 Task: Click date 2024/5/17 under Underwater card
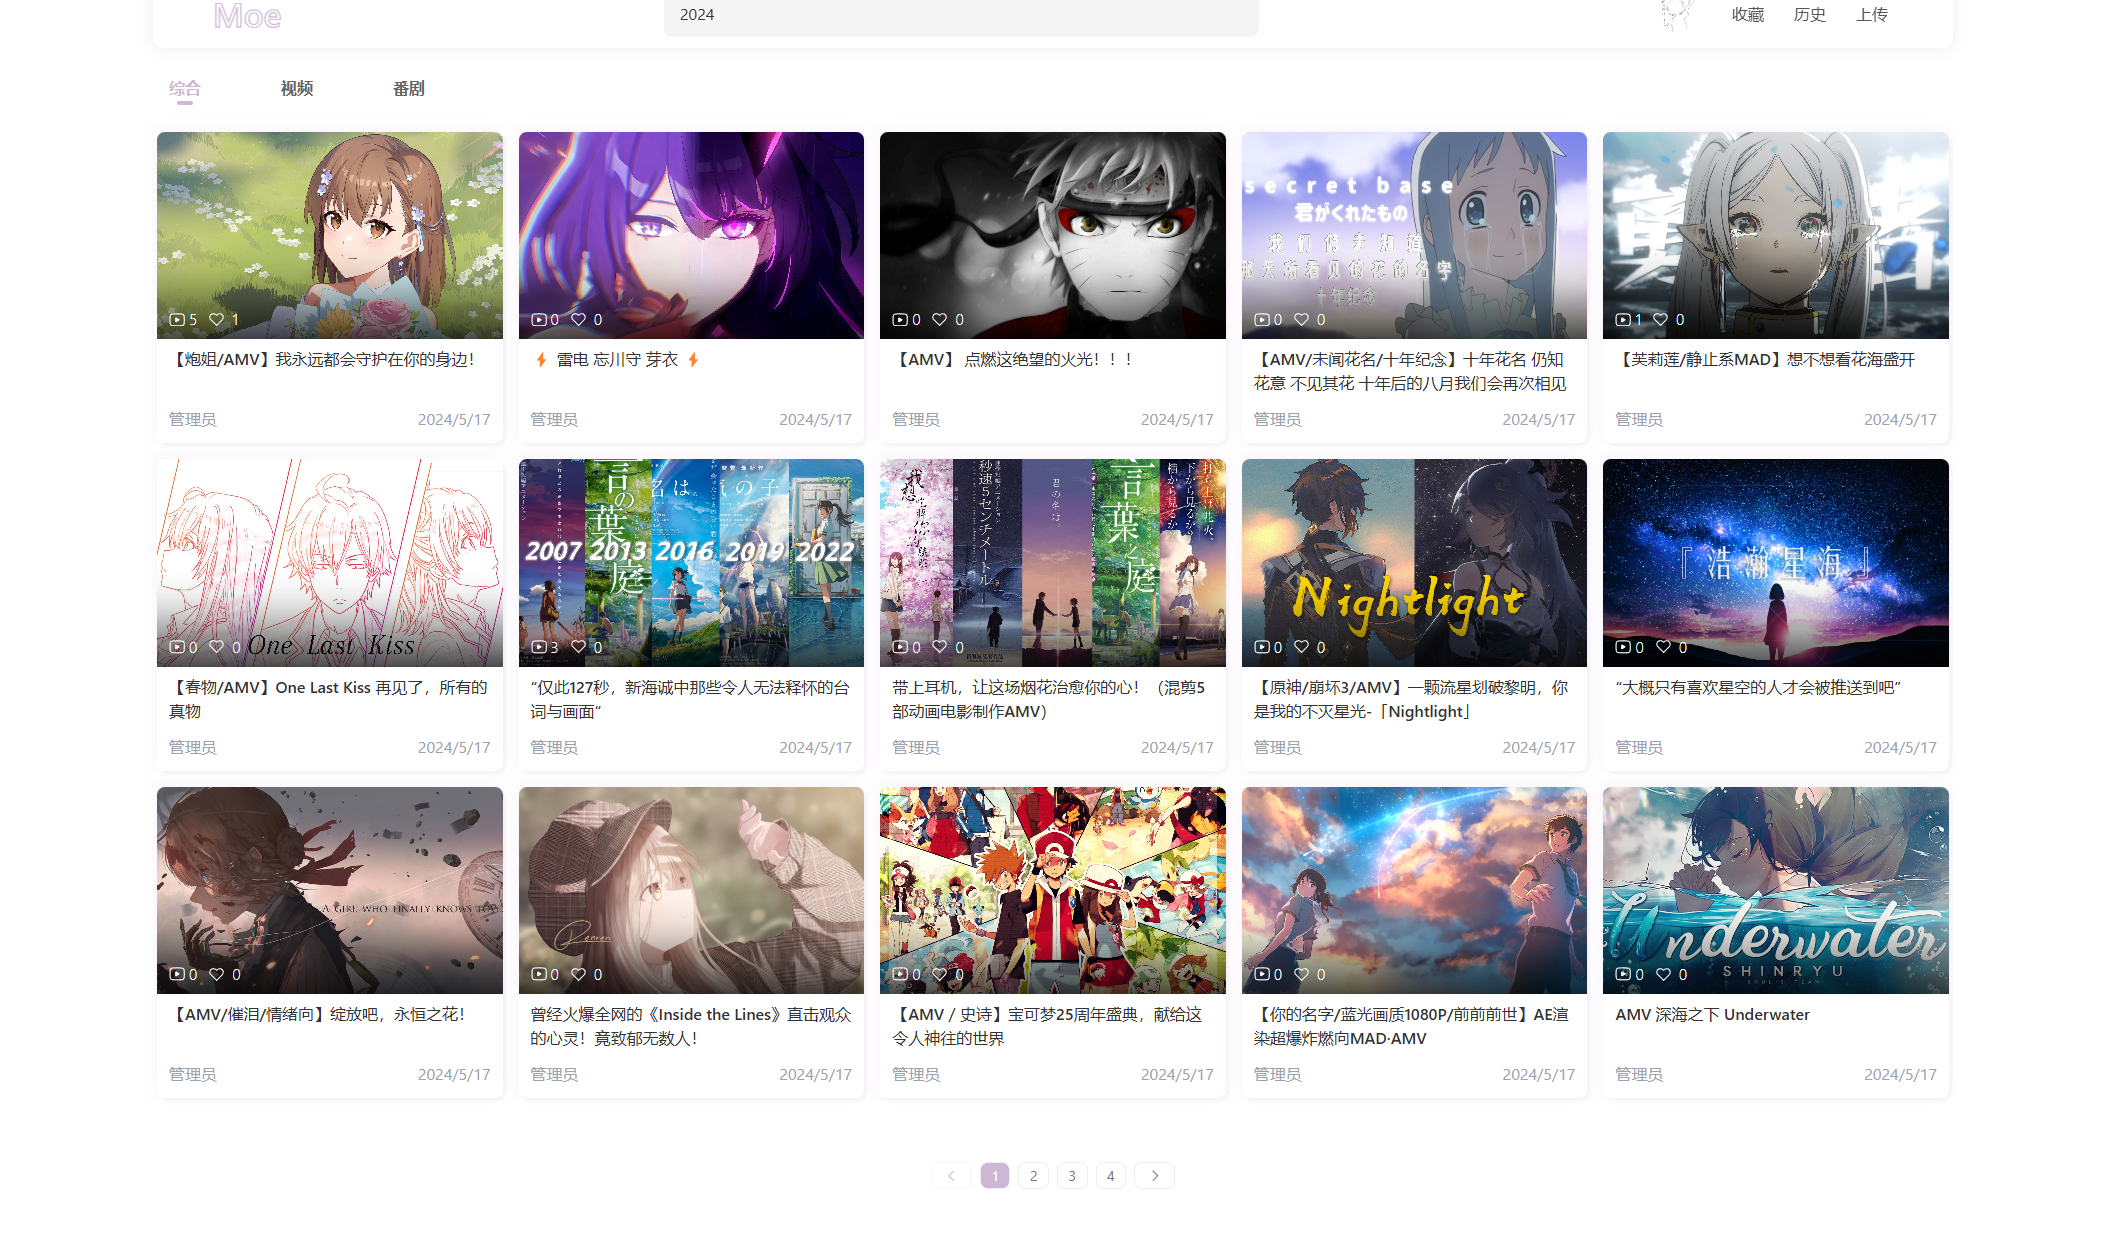(x=1900, y=1075)
